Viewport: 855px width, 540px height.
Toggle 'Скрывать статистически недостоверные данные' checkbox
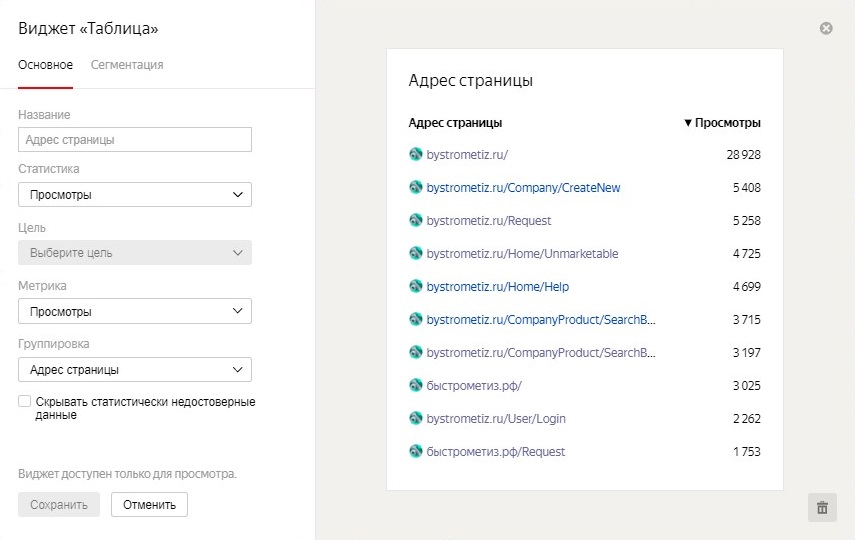coord(25,401)
